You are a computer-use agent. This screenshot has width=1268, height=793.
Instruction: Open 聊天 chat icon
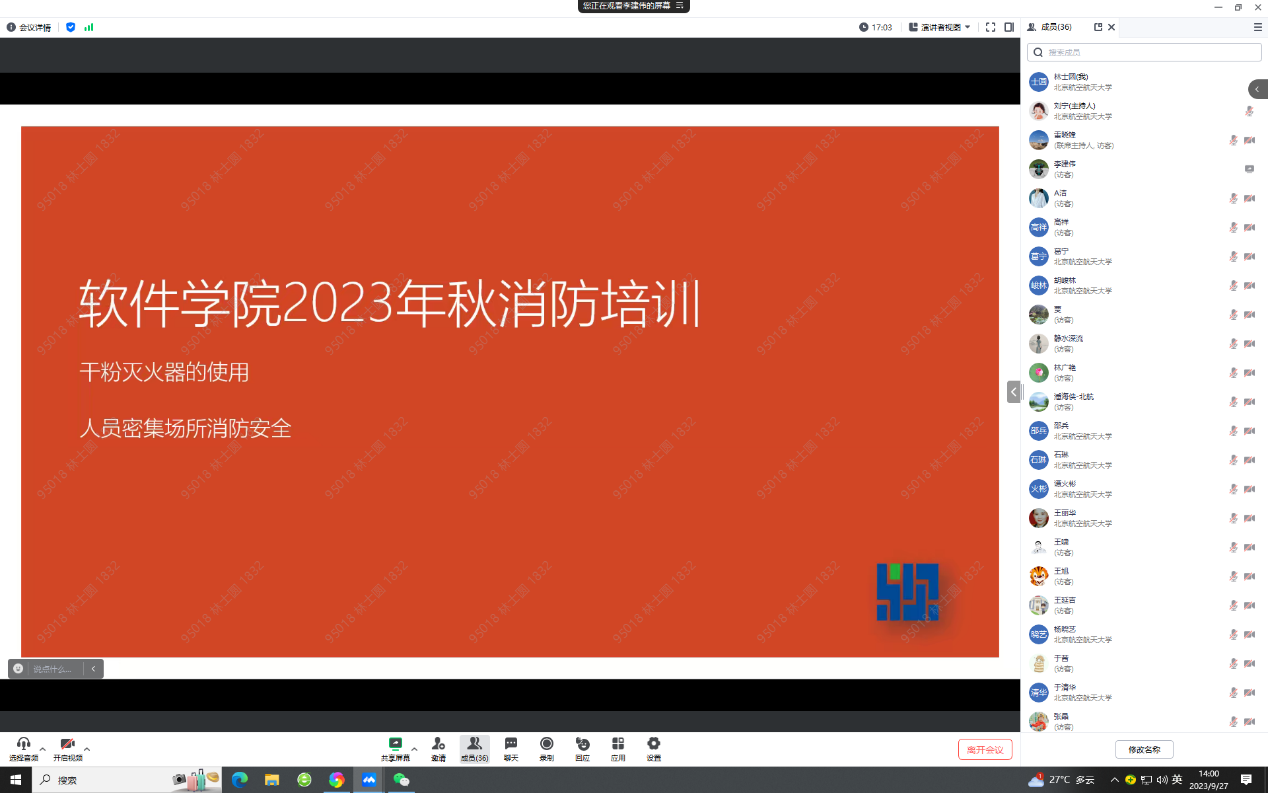coord(511,744)
